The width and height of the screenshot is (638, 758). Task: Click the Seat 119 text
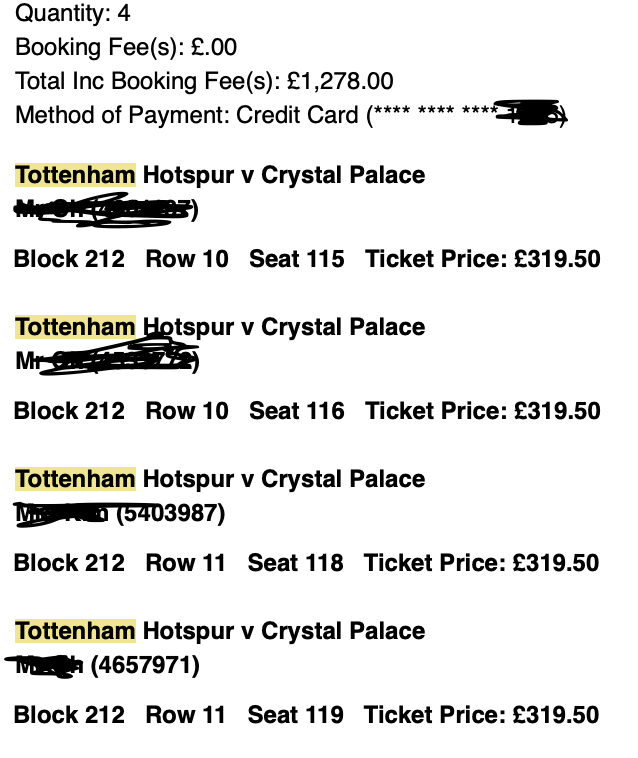coord(295,714)
